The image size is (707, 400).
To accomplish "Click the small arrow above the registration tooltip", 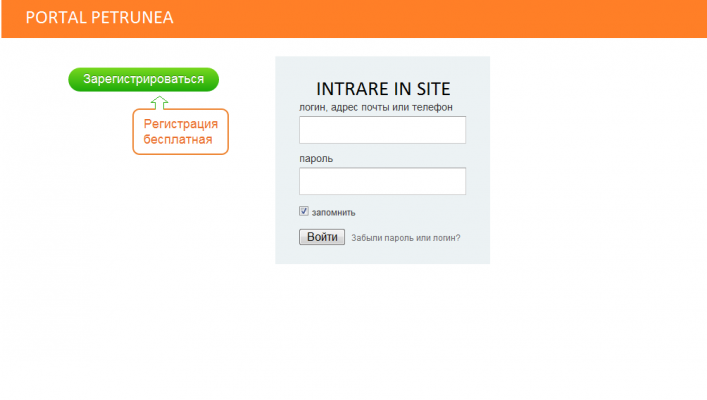I will click(160, 101).
